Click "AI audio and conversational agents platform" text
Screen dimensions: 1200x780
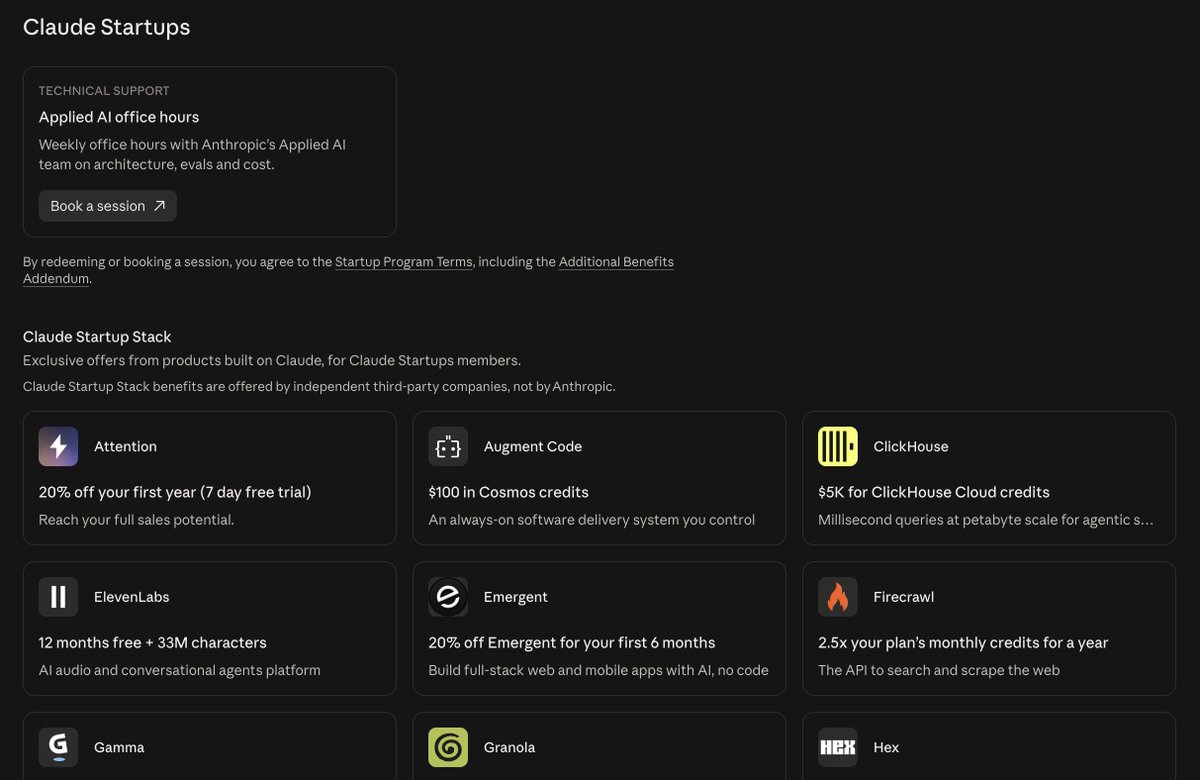180,670
